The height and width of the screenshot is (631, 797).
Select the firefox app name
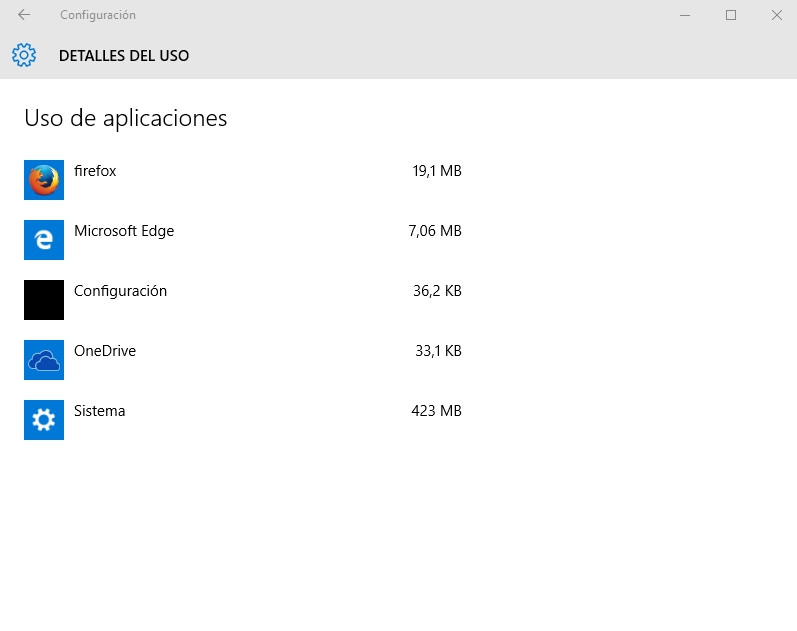(95, 171)
